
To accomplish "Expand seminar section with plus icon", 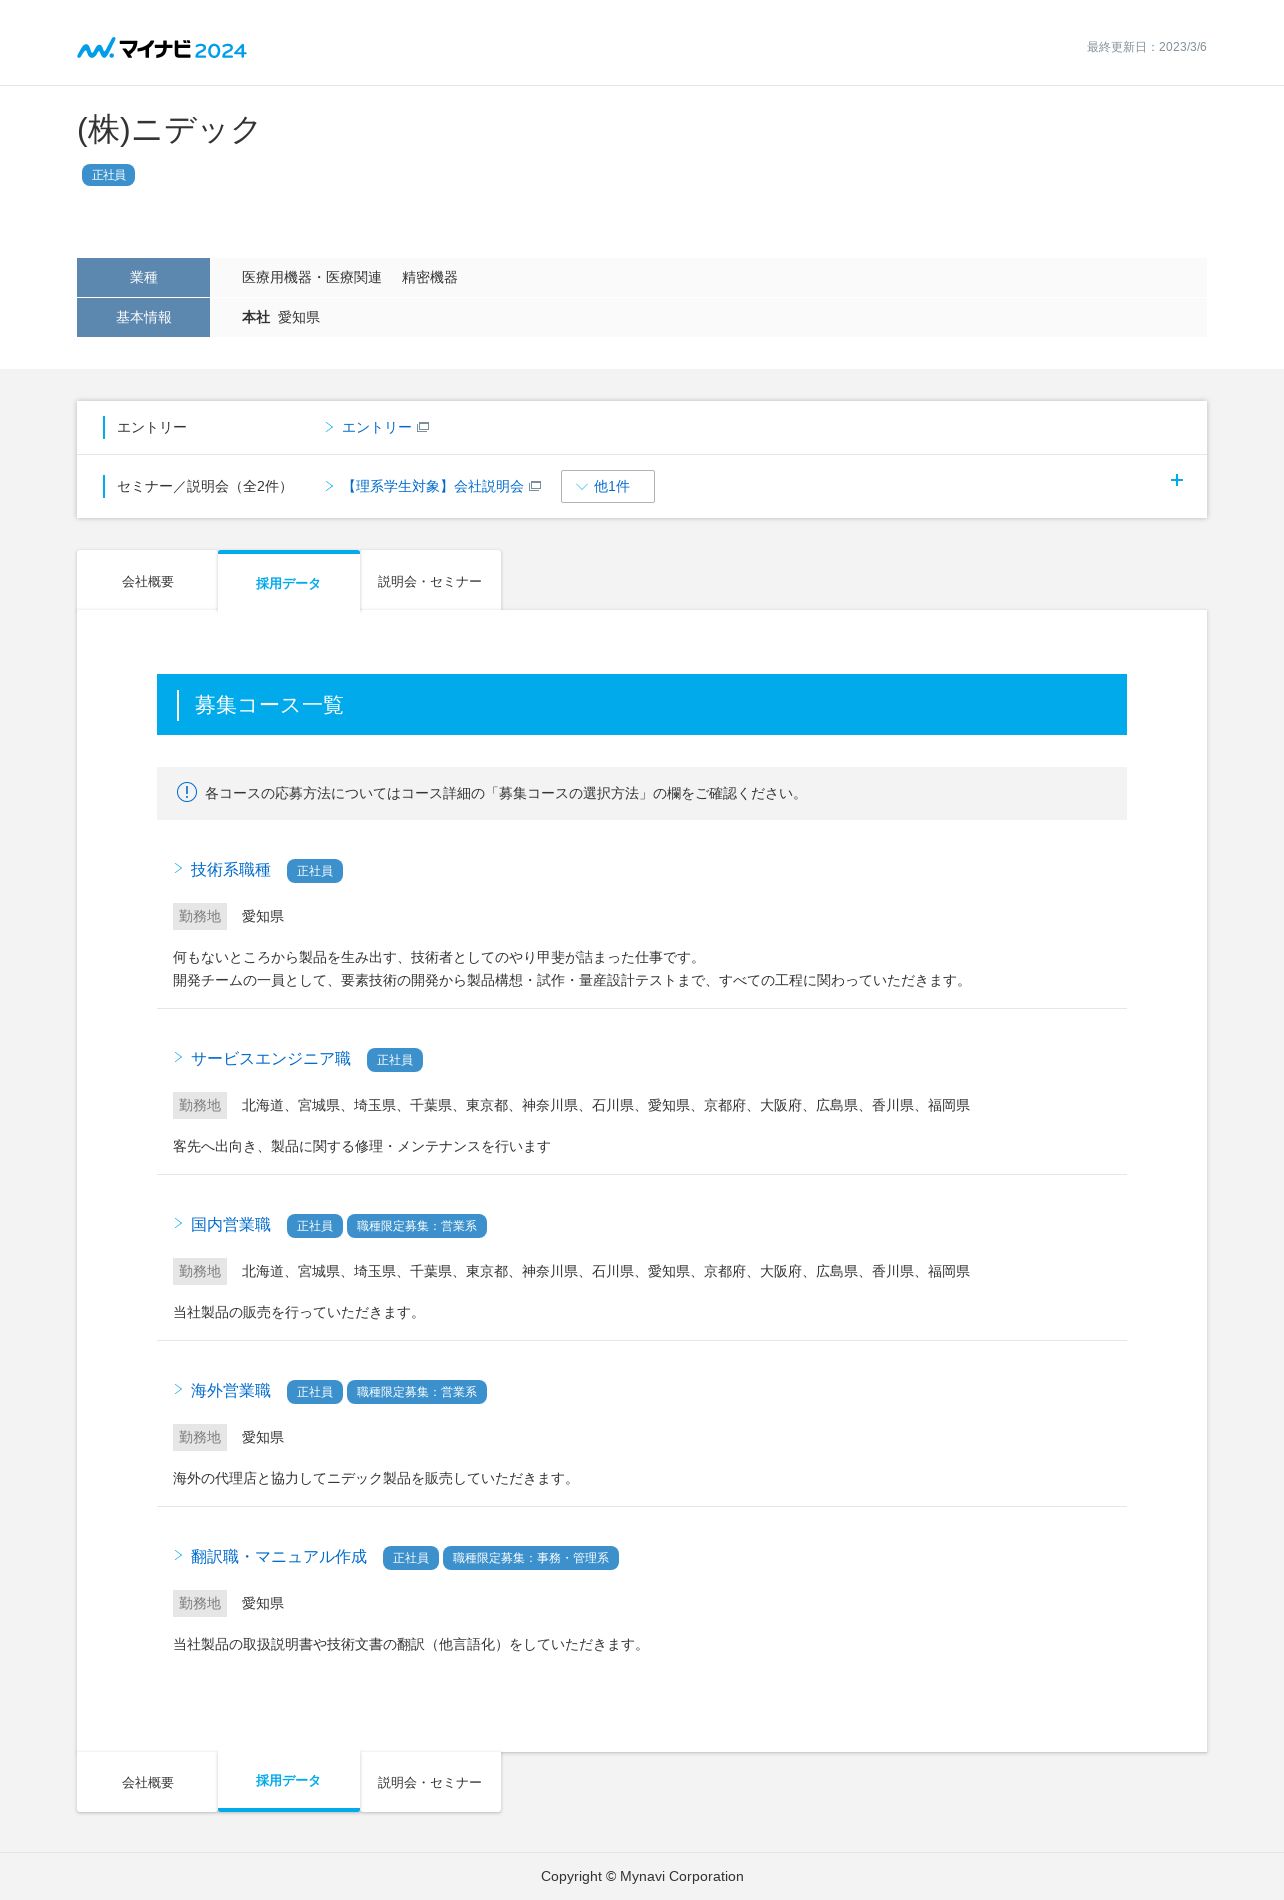I will coord(1177,480).
